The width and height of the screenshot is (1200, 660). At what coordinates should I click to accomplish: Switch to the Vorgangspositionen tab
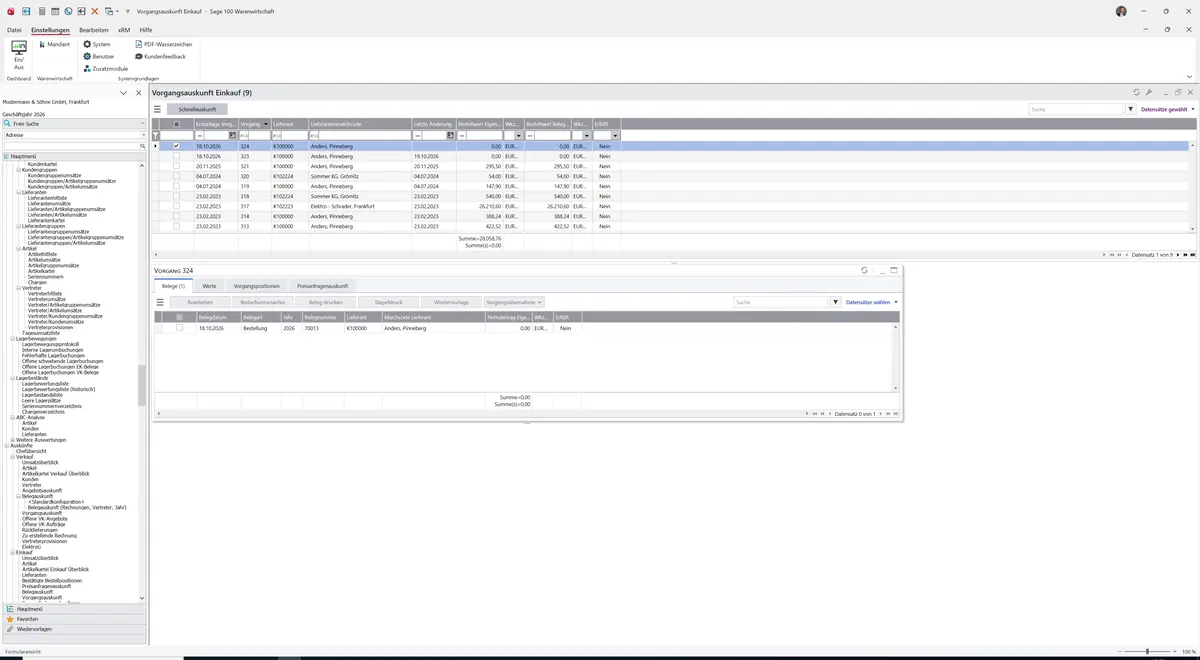(257, 286)
